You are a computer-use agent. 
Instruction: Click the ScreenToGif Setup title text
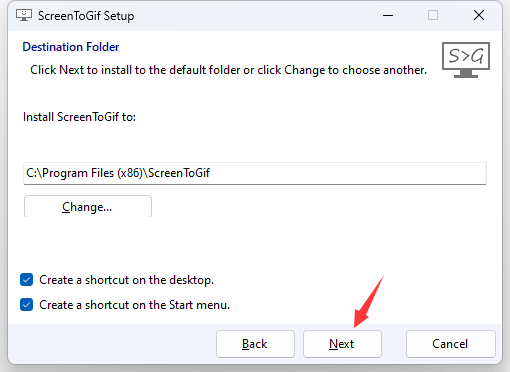point(86,16)
